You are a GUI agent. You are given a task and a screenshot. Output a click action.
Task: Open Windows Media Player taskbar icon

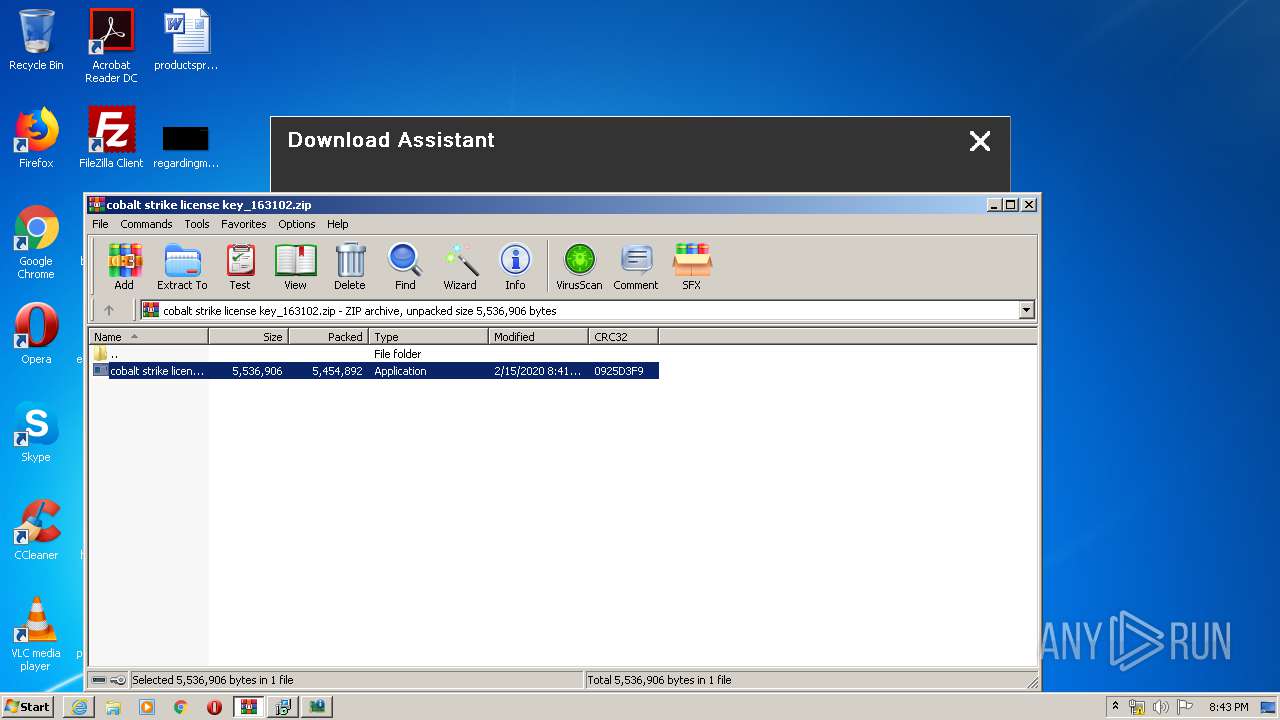click(x=147, y=707)
